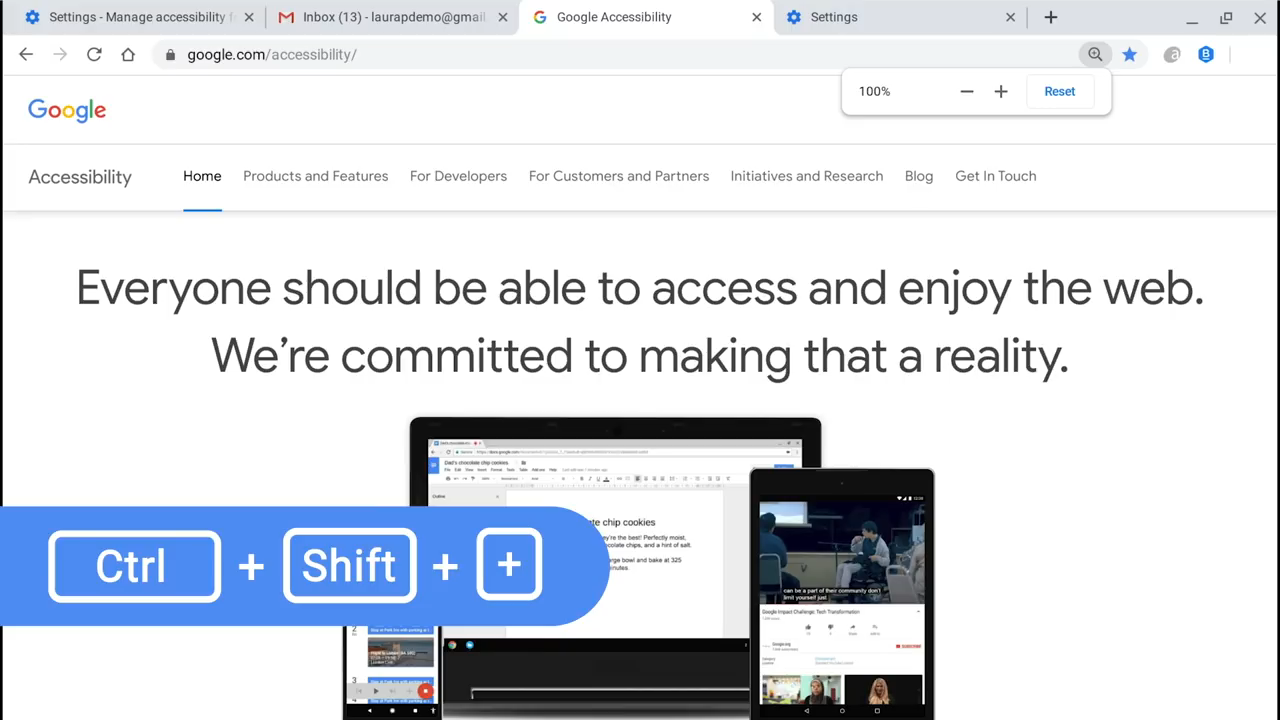Open Products and Features page
Screen dimensions: 1280x720
pyautogui.click(x=315, y=176)
